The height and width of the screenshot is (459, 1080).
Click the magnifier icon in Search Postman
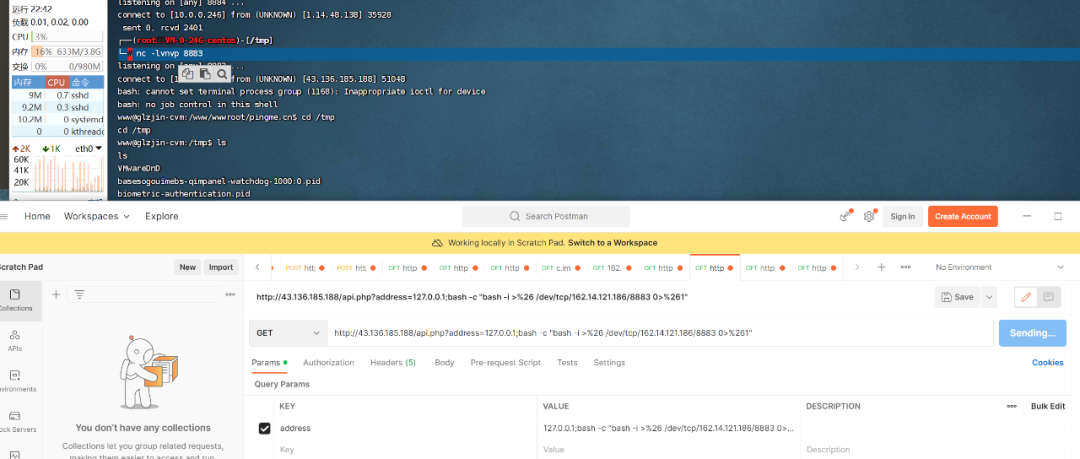pos(515,216)
